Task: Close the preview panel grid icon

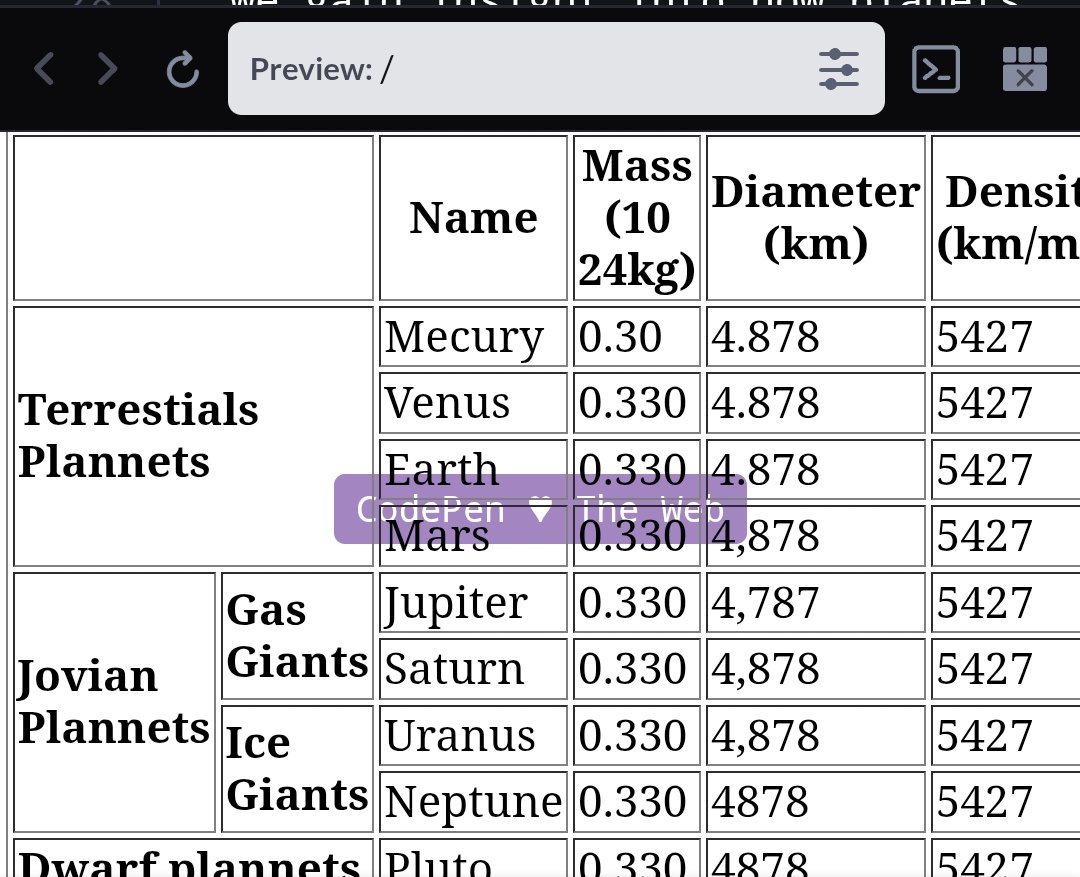Action: point(1024,69)
